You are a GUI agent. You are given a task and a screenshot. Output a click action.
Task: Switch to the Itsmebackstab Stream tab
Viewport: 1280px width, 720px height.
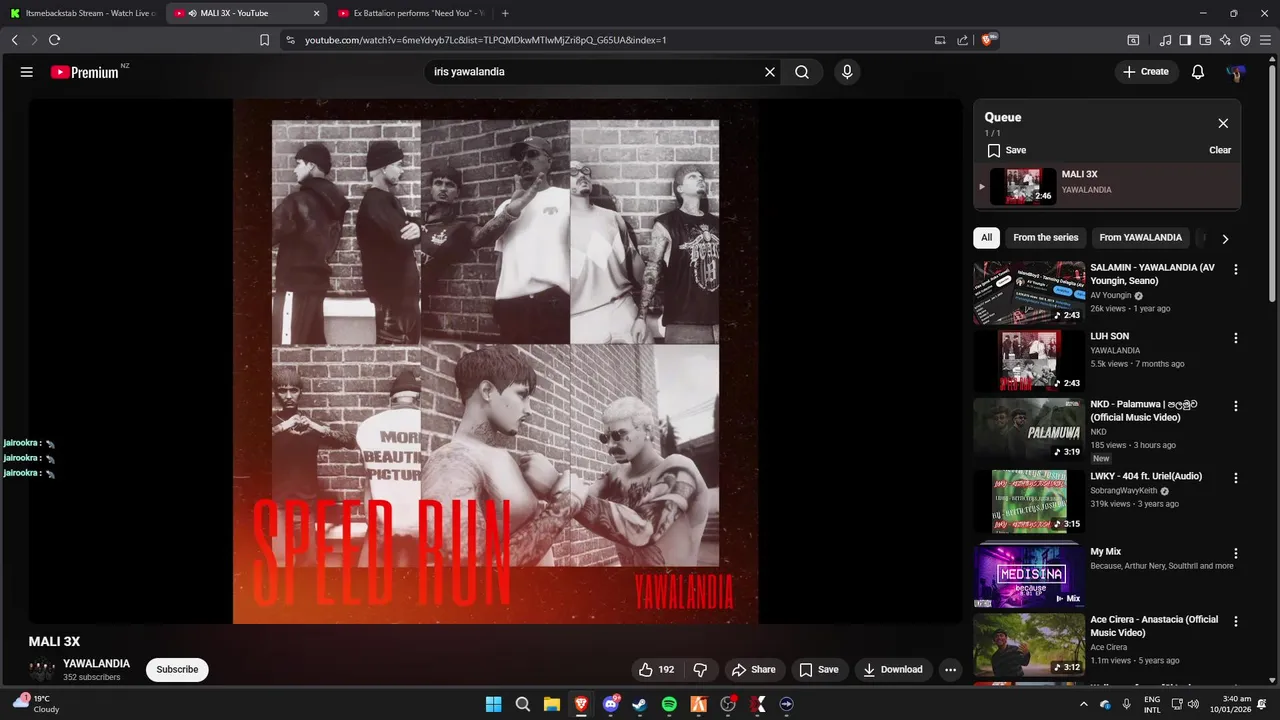pyautogui.click(x=82, y=13)
